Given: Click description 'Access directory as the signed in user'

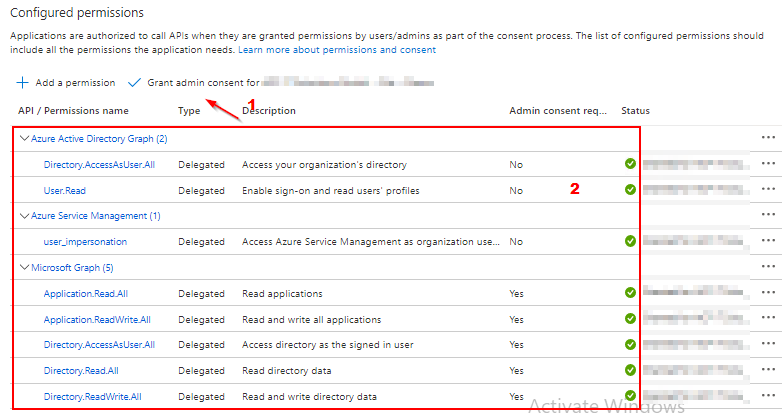Looking at the screenshot, I should tap(328, 345).
